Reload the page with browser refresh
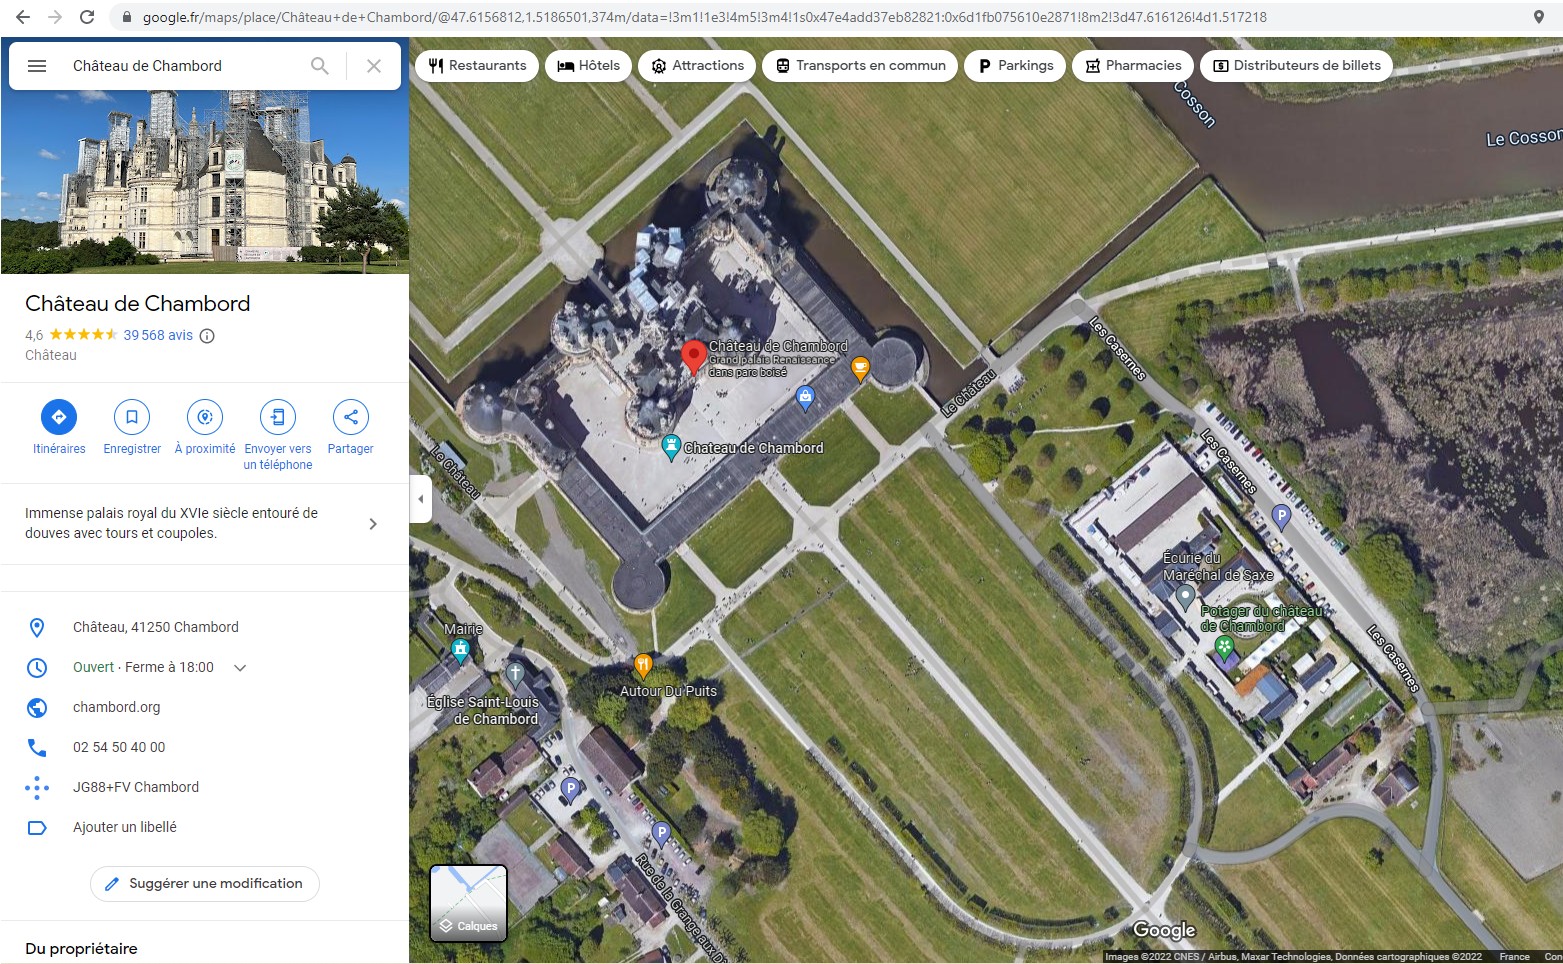 (87, 17)
